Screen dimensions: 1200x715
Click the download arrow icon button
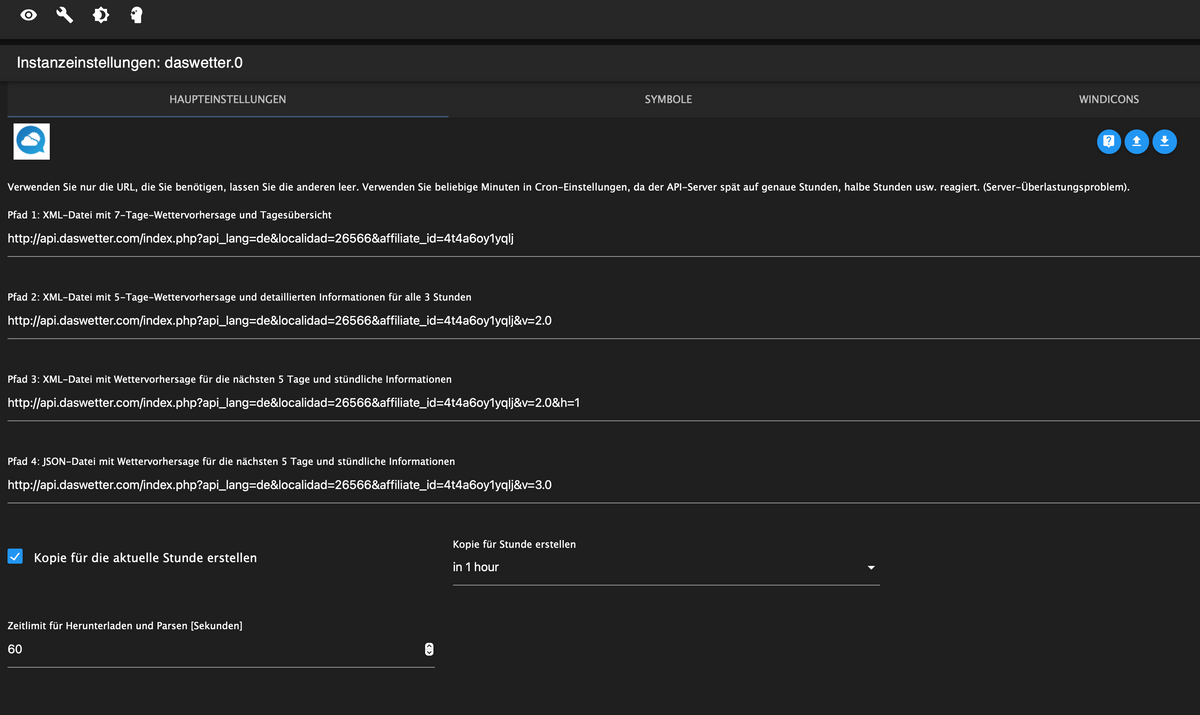(1164, 142)
